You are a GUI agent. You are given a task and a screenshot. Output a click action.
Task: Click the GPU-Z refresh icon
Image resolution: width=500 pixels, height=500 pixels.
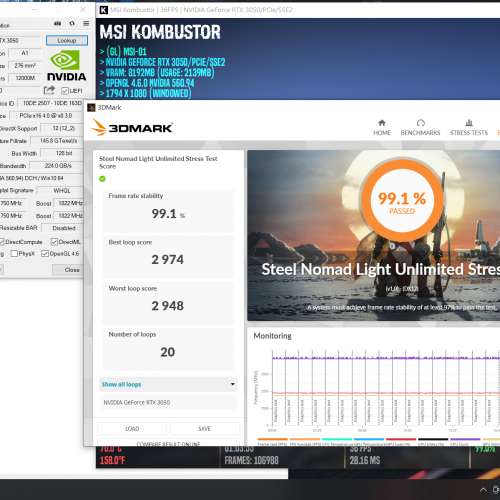tap(72, 23)
